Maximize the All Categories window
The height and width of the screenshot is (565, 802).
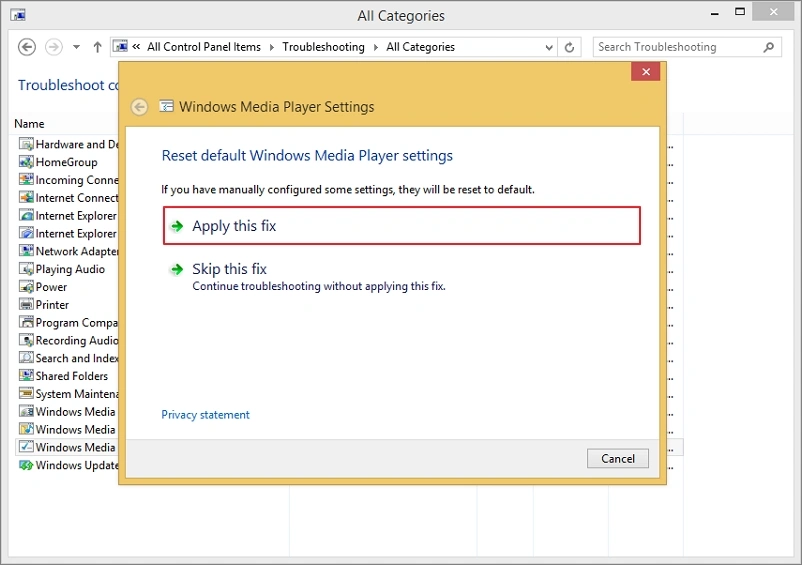pyautogui.click(x=740, y=12)
